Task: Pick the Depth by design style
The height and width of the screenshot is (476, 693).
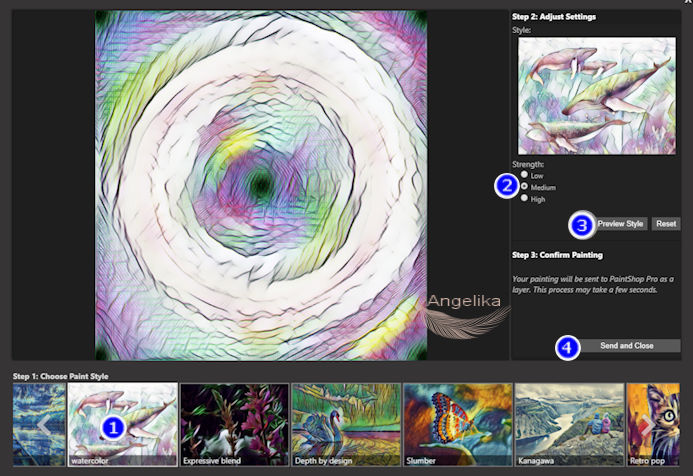Action: [345, 425]
